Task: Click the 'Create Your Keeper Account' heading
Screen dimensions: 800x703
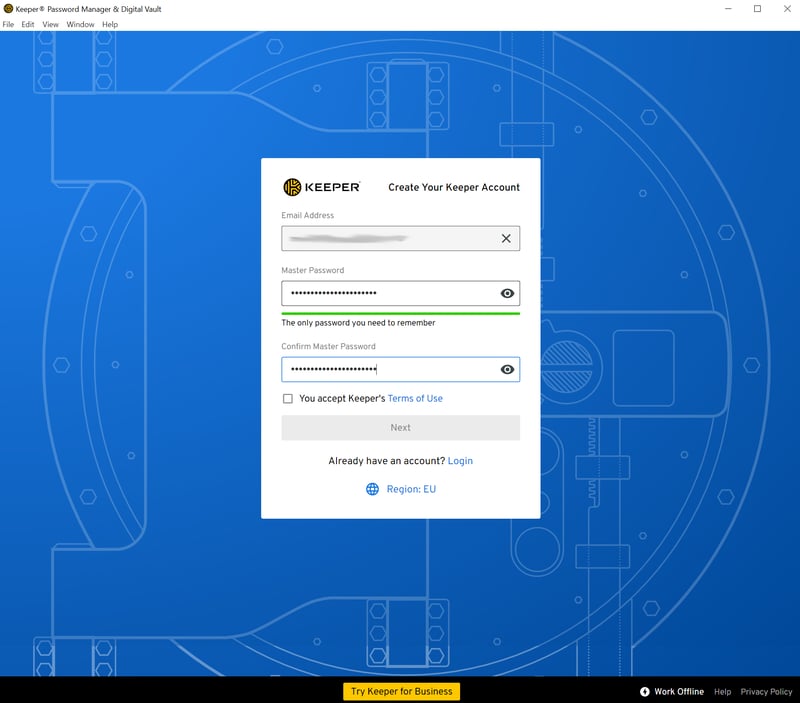Action: pos(454,187)
